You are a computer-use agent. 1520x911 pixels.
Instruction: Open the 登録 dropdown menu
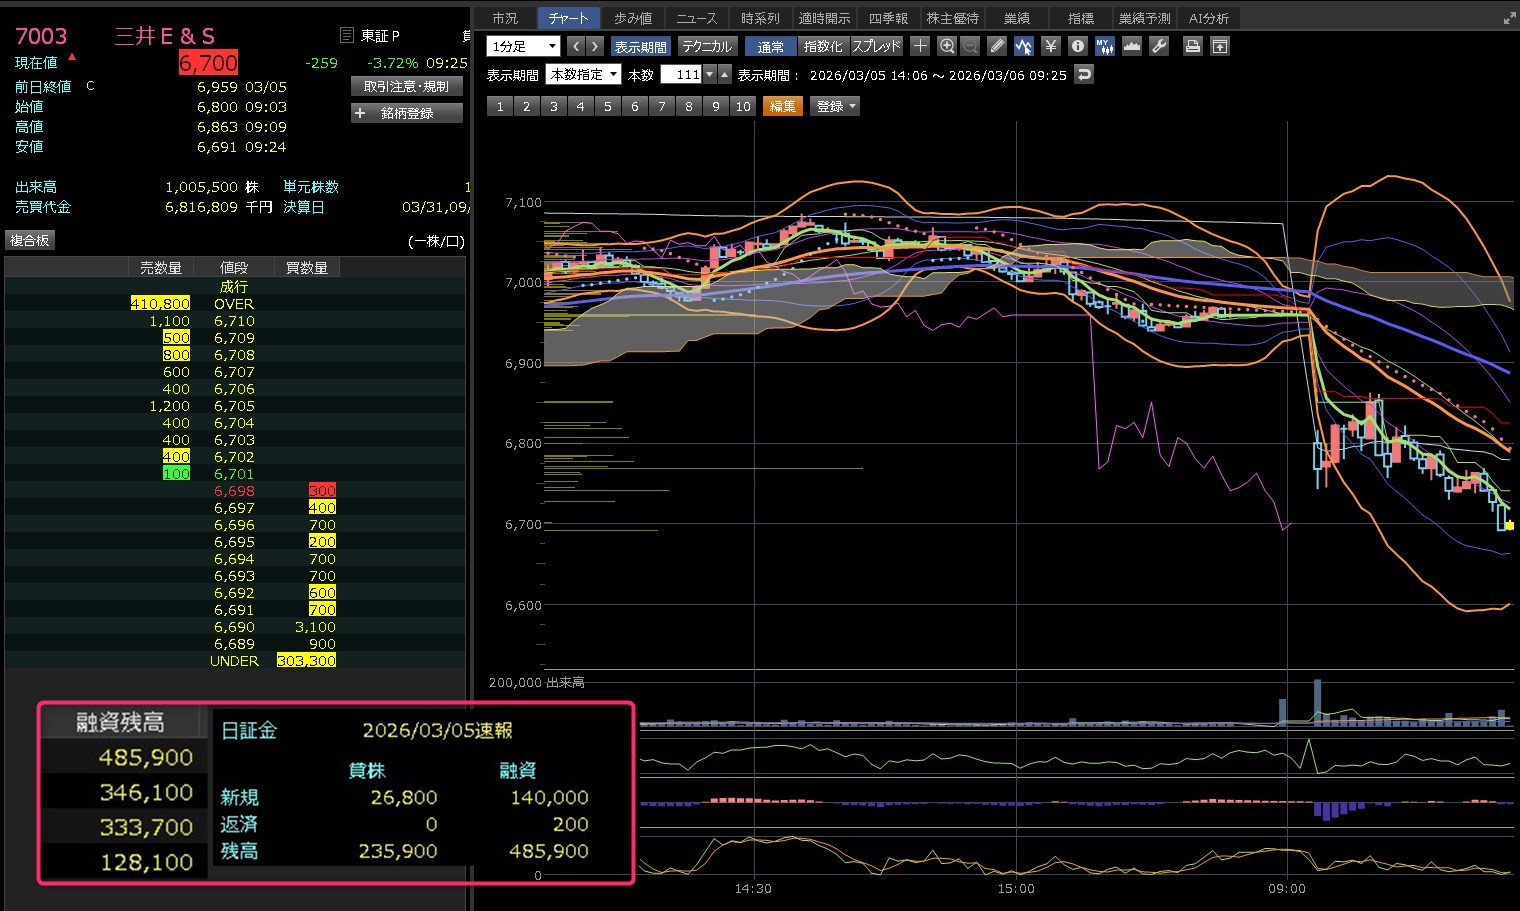[836, 106]
